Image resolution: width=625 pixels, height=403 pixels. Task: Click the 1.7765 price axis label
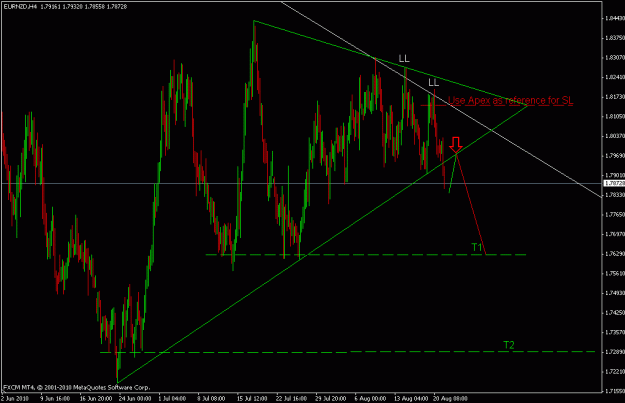coord(615,214)
